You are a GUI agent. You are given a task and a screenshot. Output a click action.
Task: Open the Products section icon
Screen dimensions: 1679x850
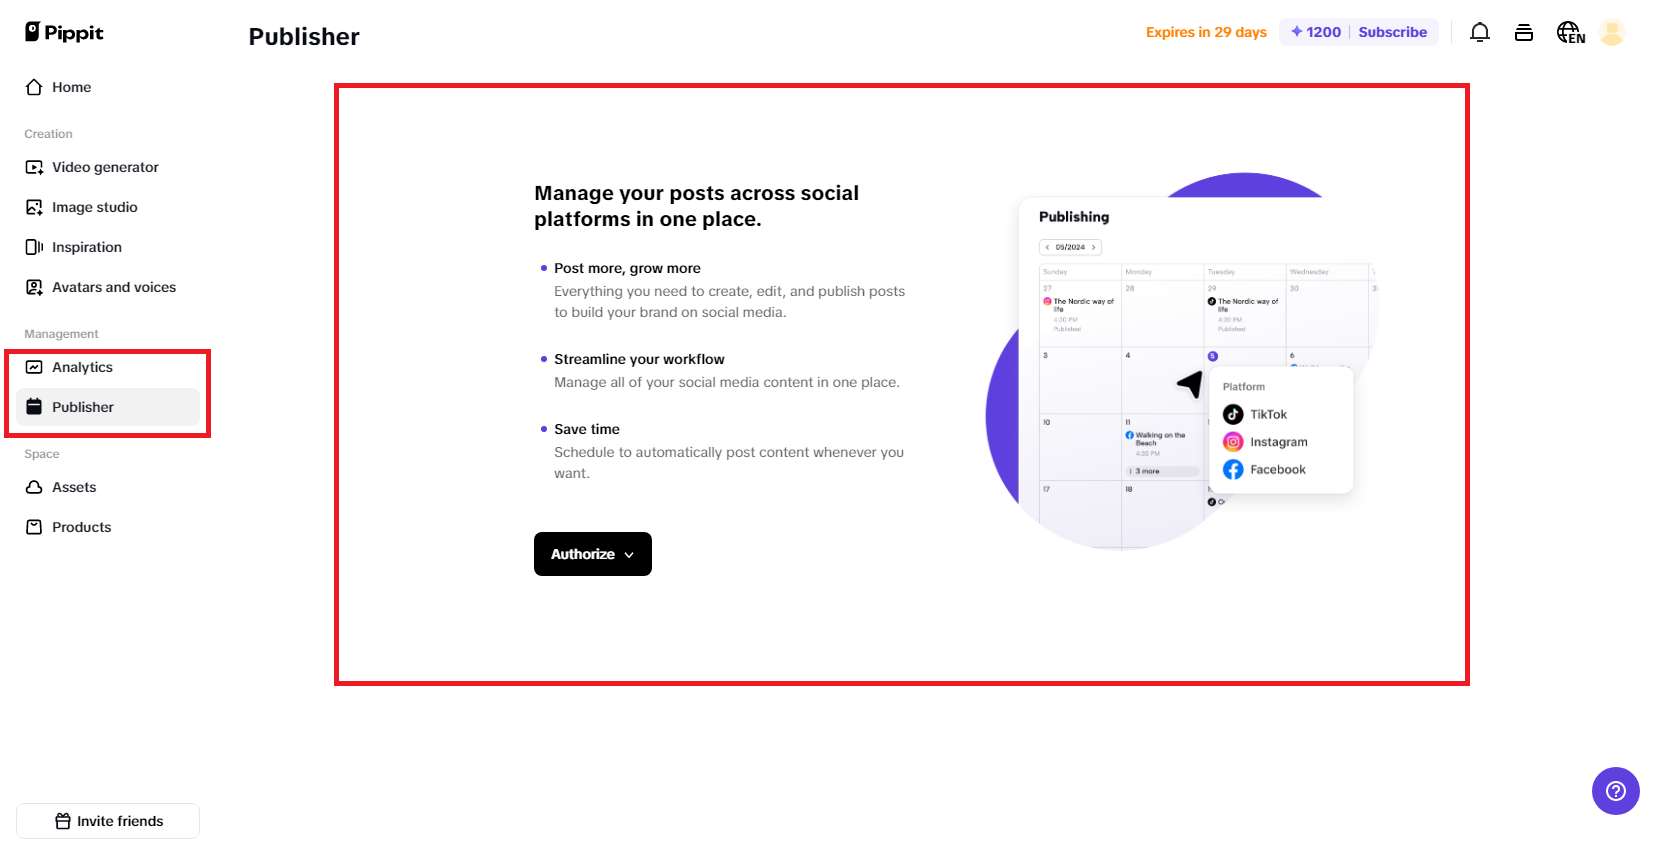pyautogui.click(x=34, y=527)
